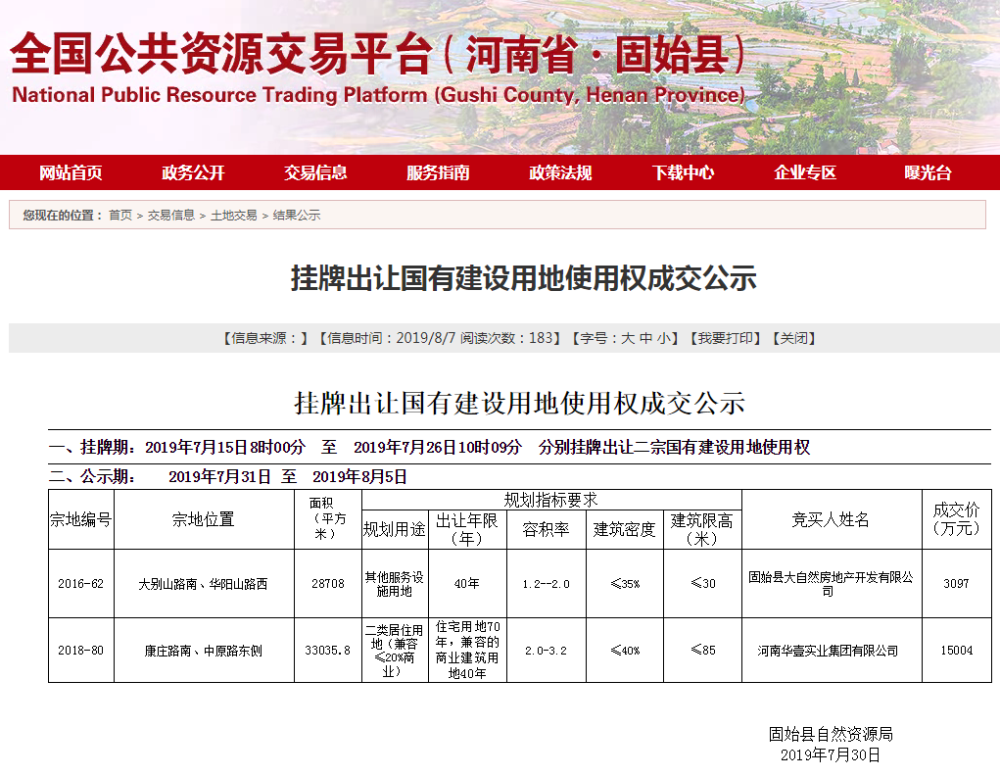The height and width of the screenshot is (777, 1000).
Task: Click the 其他服务设施用地 planning use cell
Action: [394, 584]
